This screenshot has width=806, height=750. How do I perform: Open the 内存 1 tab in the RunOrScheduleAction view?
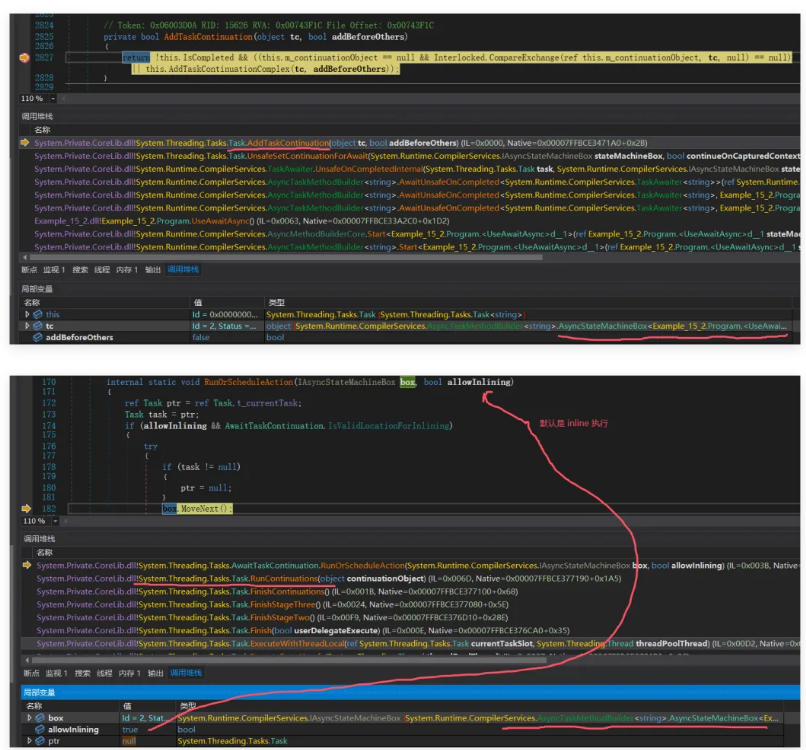130,673
